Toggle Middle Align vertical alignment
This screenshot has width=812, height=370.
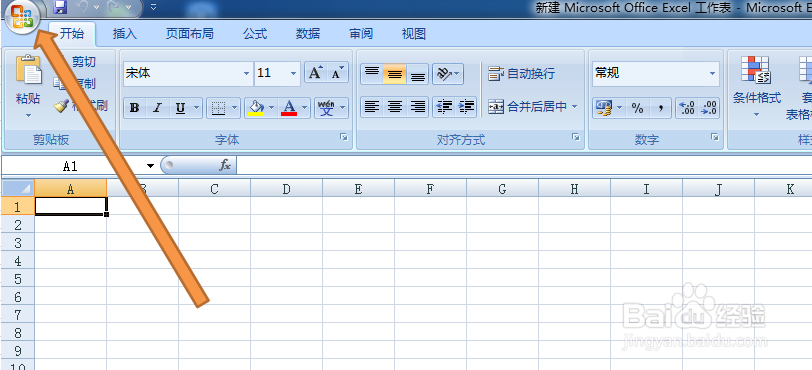(x=395, y=73)
